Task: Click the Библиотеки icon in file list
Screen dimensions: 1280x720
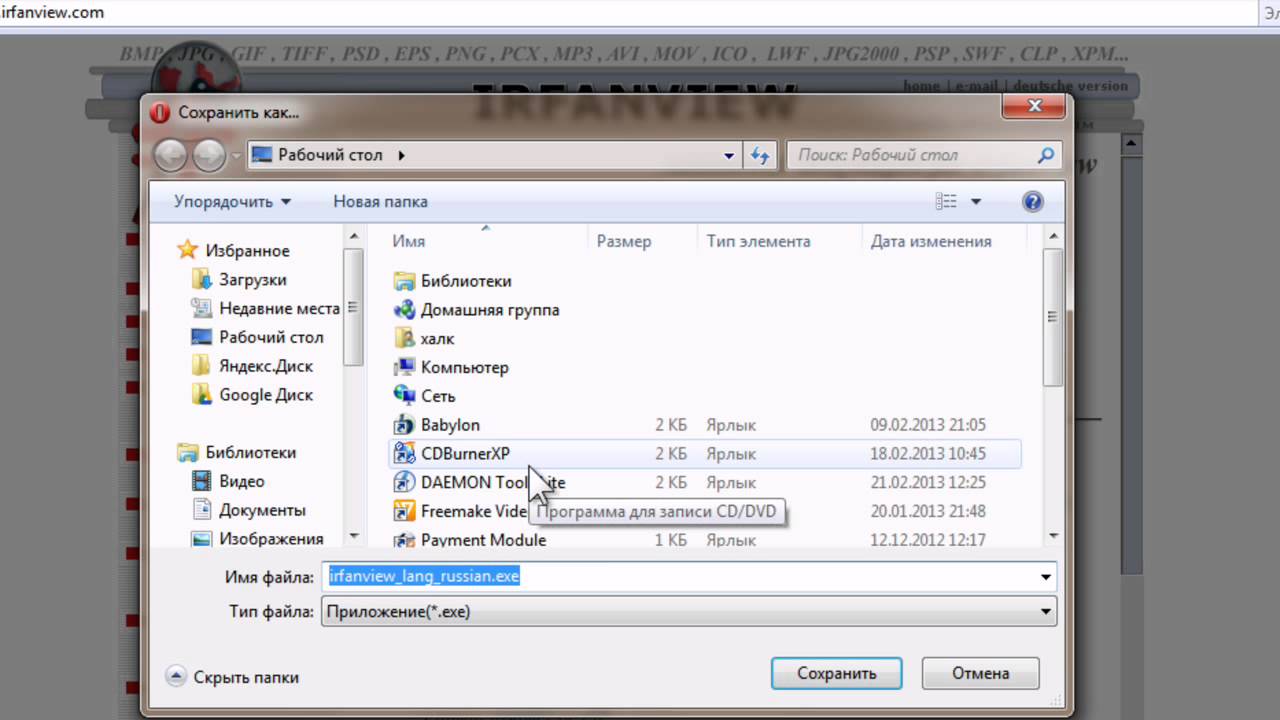Action: pyautogui.click(x=404, y=281)
